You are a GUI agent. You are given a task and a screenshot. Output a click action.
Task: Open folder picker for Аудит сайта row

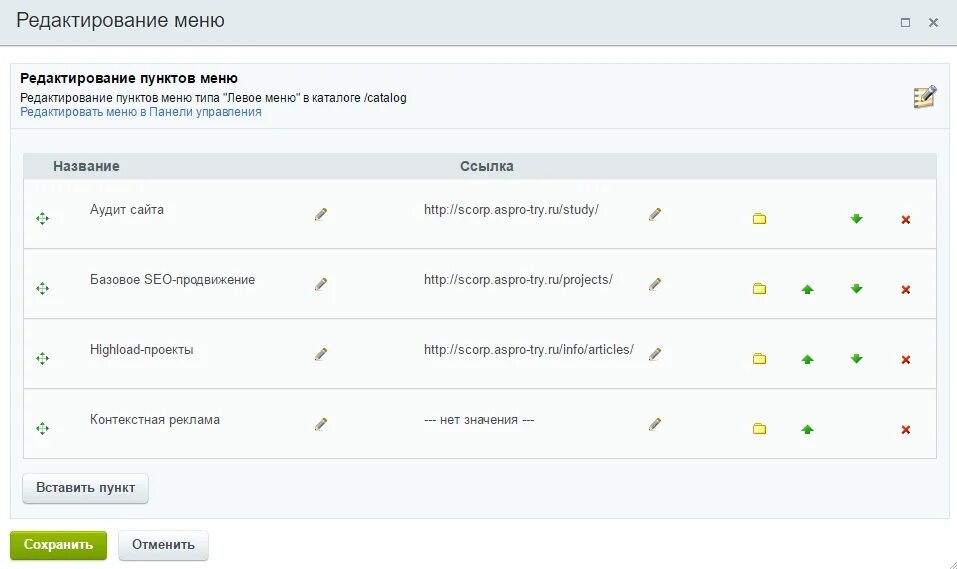[x=759, y=219]
